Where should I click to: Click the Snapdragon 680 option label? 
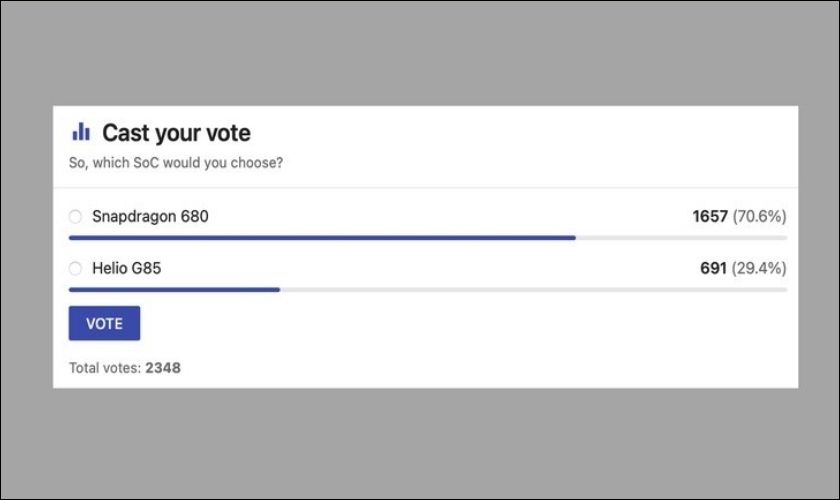pos(150,216)
